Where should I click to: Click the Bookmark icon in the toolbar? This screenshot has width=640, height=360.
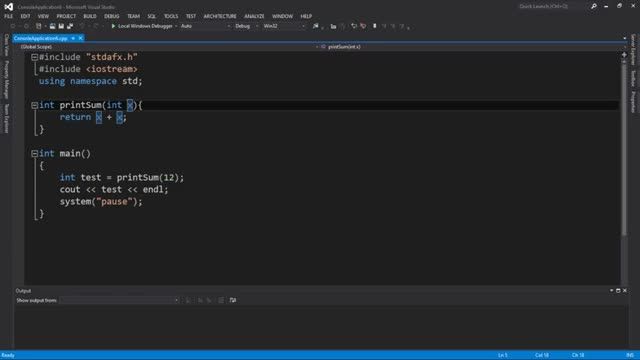[375, 26]
